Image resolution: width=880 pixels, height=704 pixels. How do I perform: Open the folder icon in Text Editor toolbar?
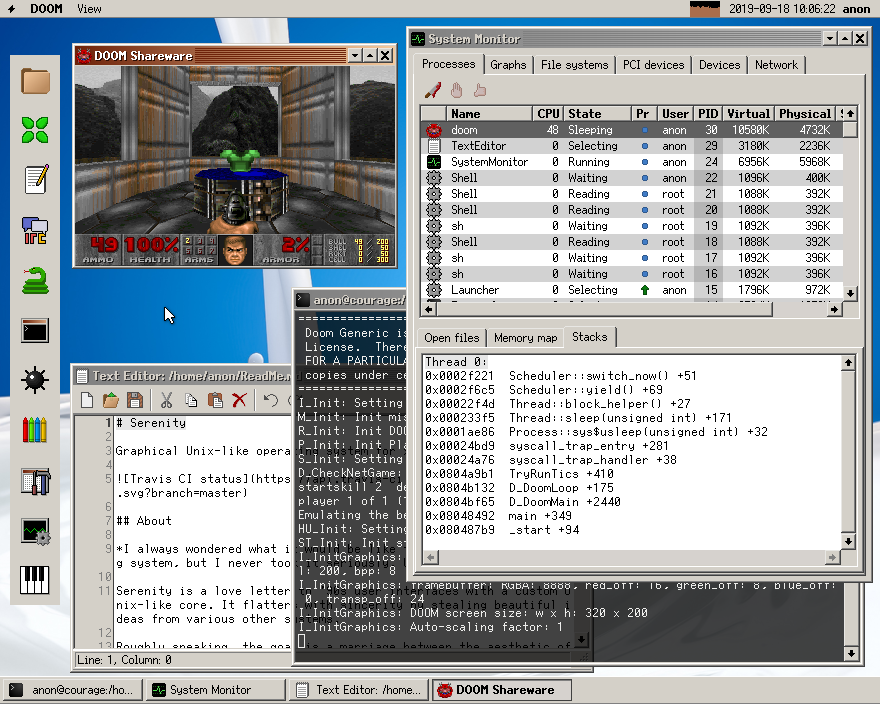[x=110, y=400]
